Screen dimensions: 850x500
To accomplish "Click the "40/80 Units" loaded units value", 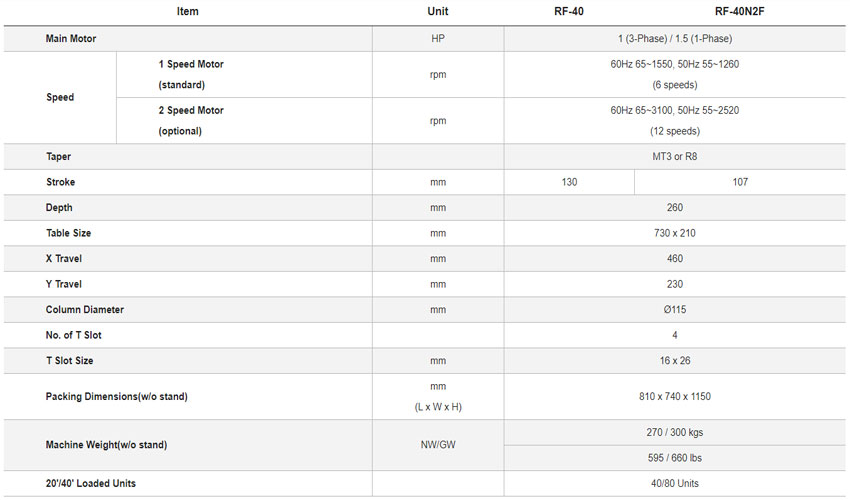I will pos(674,484).
